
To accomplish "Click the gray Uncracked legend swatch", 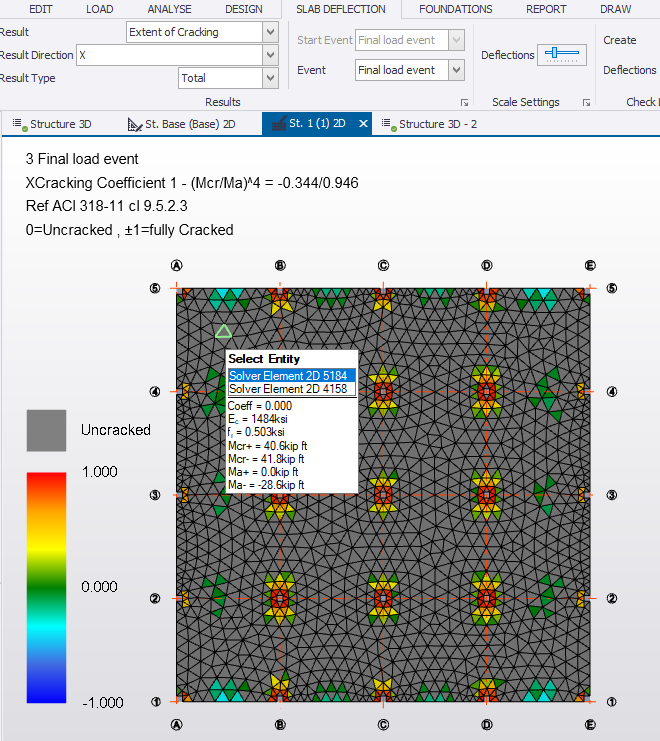I will pyautogui.click(x=46, y=430).
